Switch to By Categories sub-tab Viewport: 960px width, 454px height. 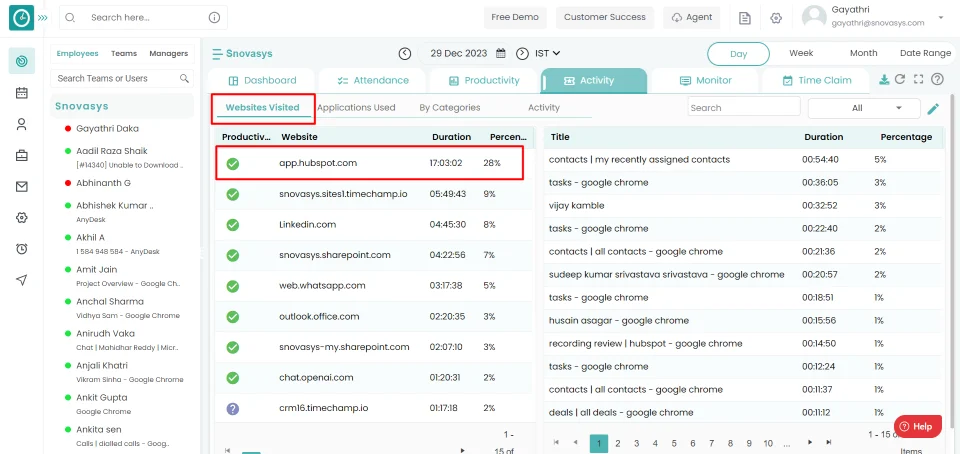point(449,108)
